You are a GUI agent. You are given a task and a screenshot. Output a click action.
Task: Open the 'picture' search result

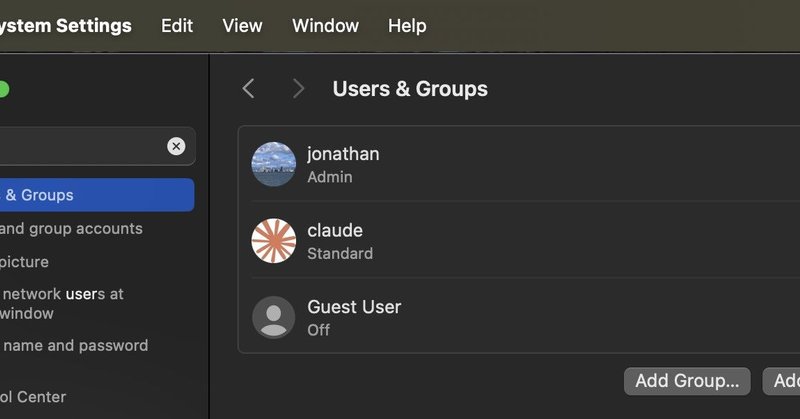pos(24,262)
